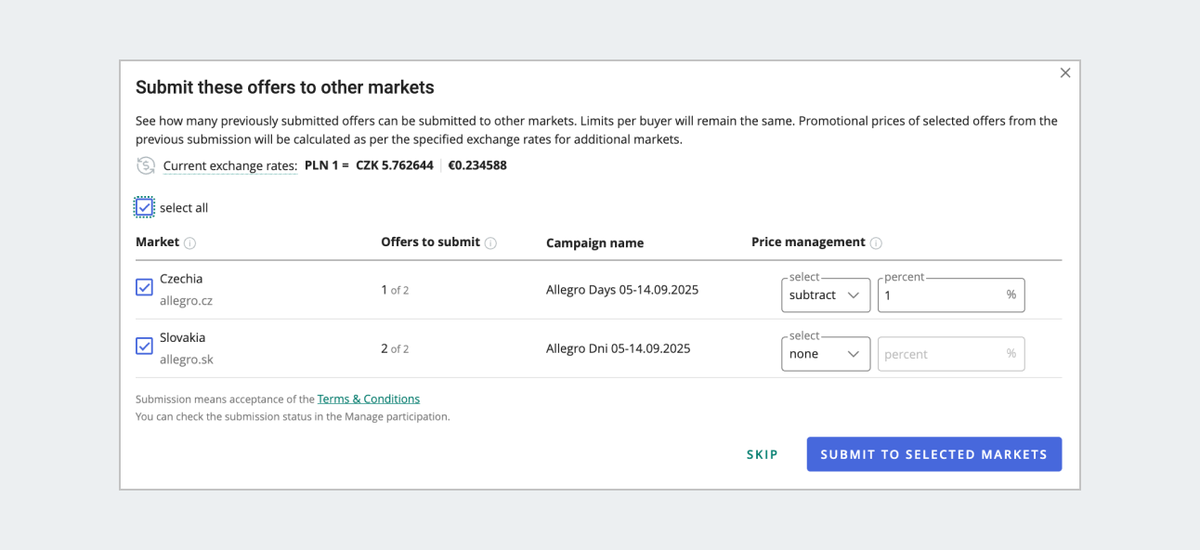Toggle the select all checkbox

(x=145, y=208)
